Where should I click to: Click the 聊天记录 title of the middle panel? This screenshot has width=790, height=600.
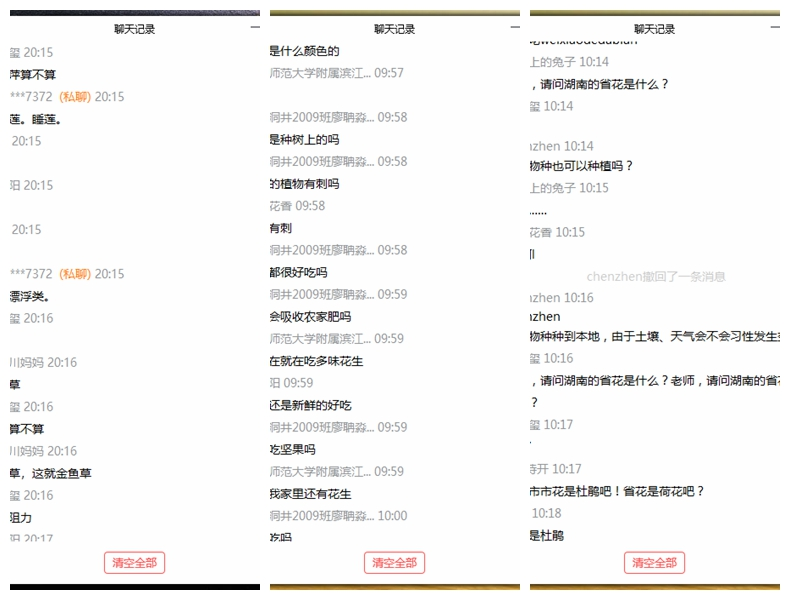coord(394,29)
